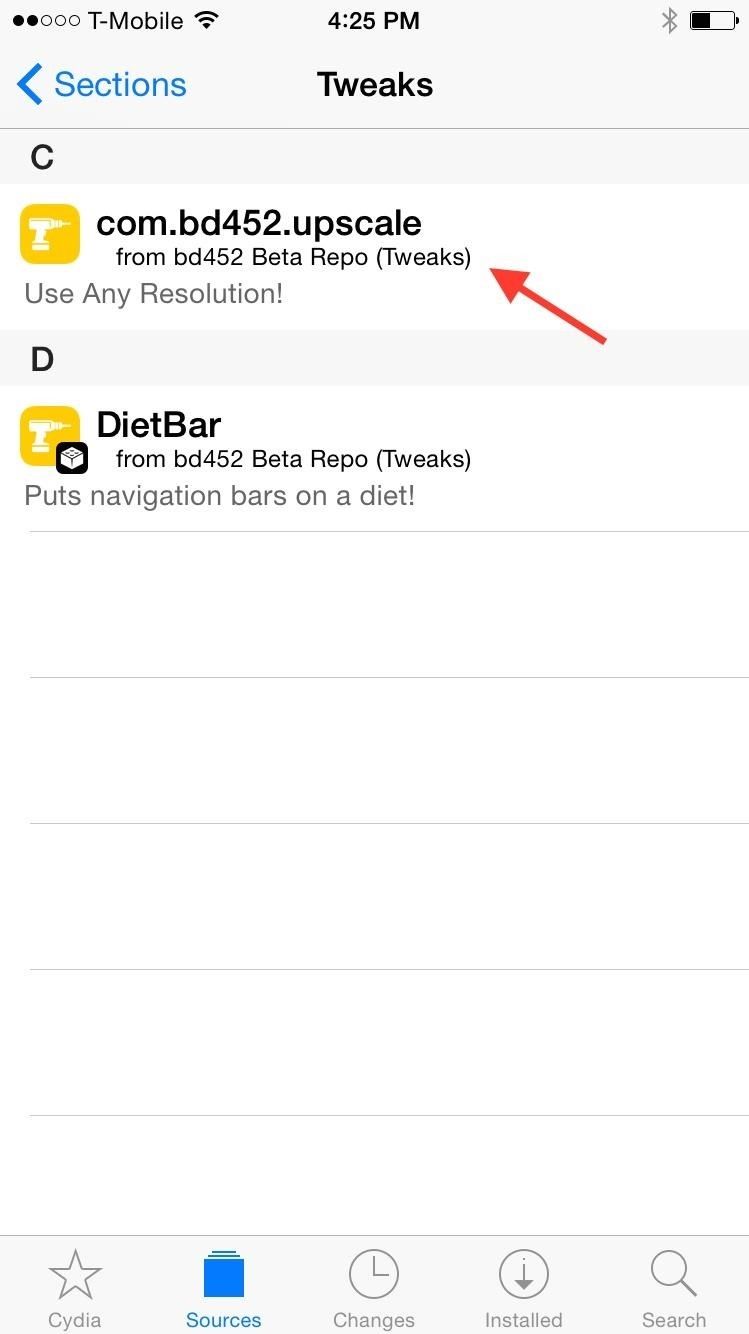Tap the 4:25 PM status bar clock

[375, 20]
